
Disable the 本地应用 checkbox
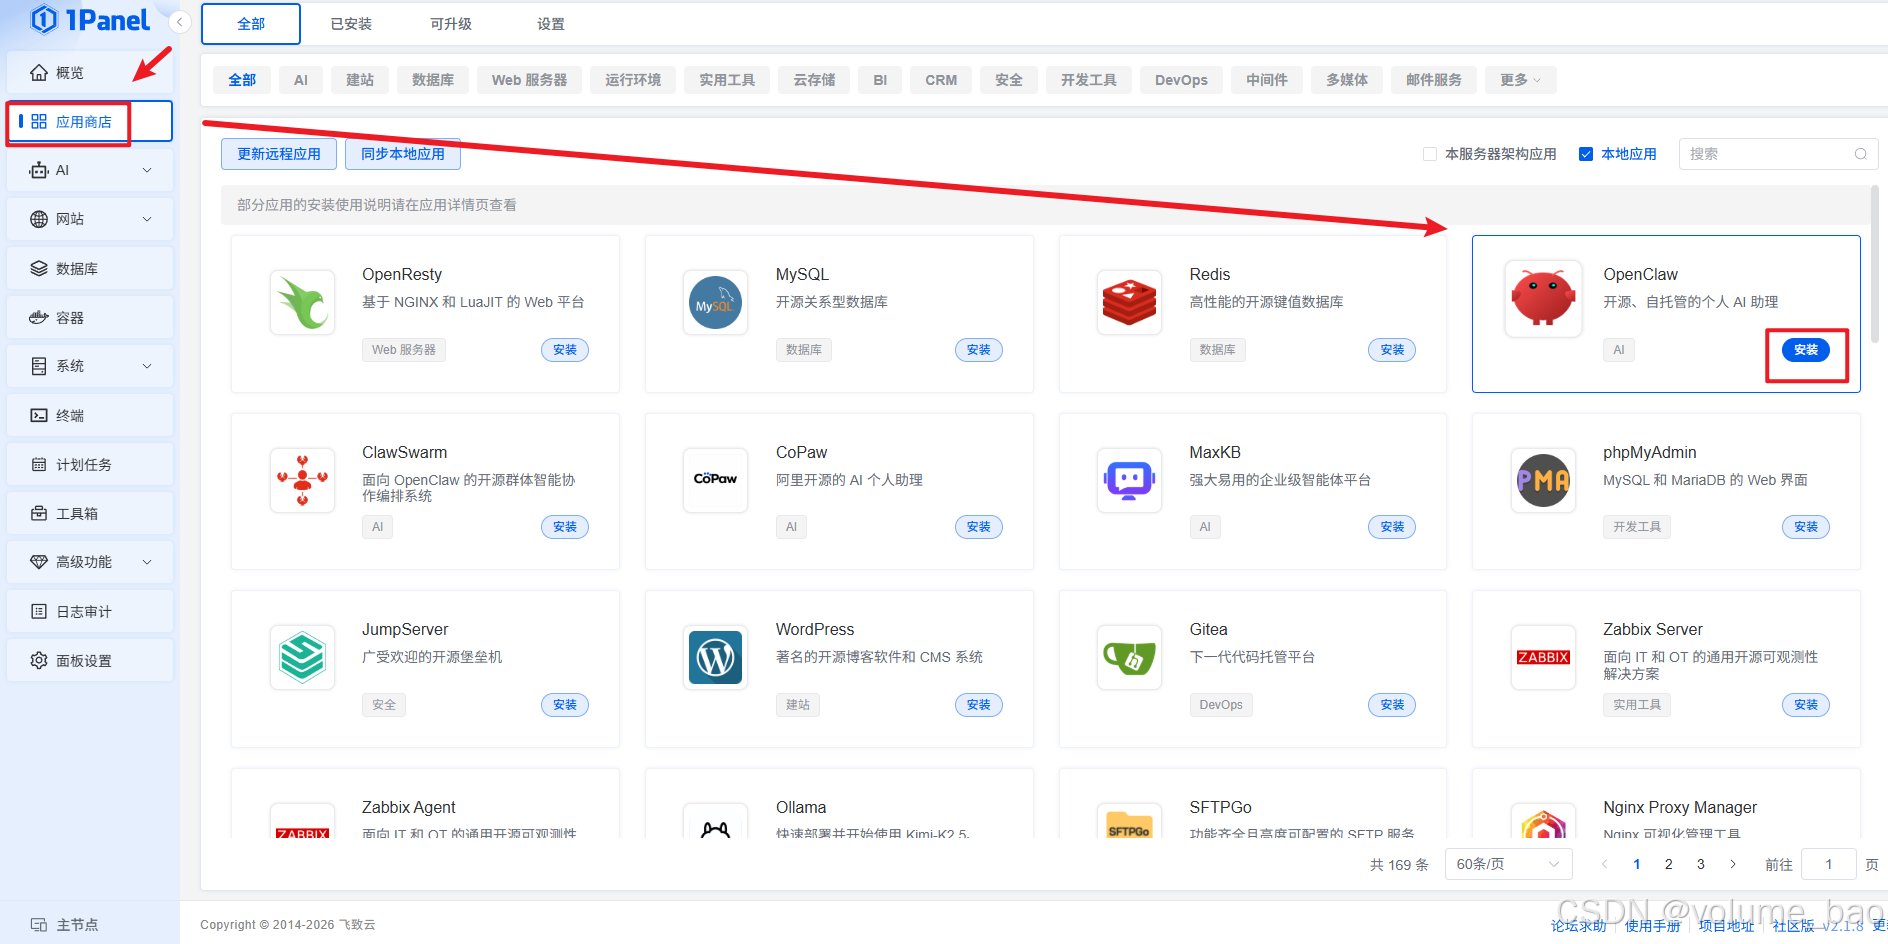pyautogui.click(x=1586, y=153)
